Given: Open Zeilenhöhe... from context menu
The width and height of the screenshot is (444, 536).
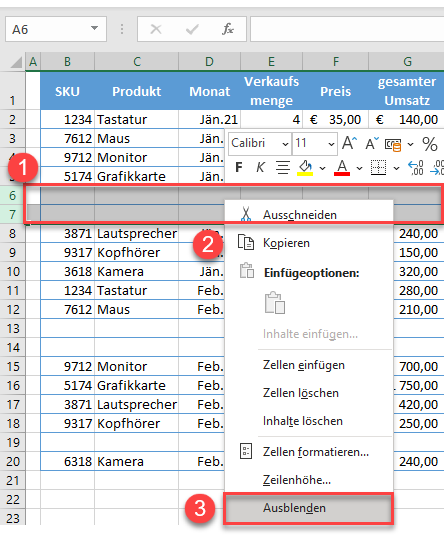Looking at the screenshot, I should coord(309,480).
